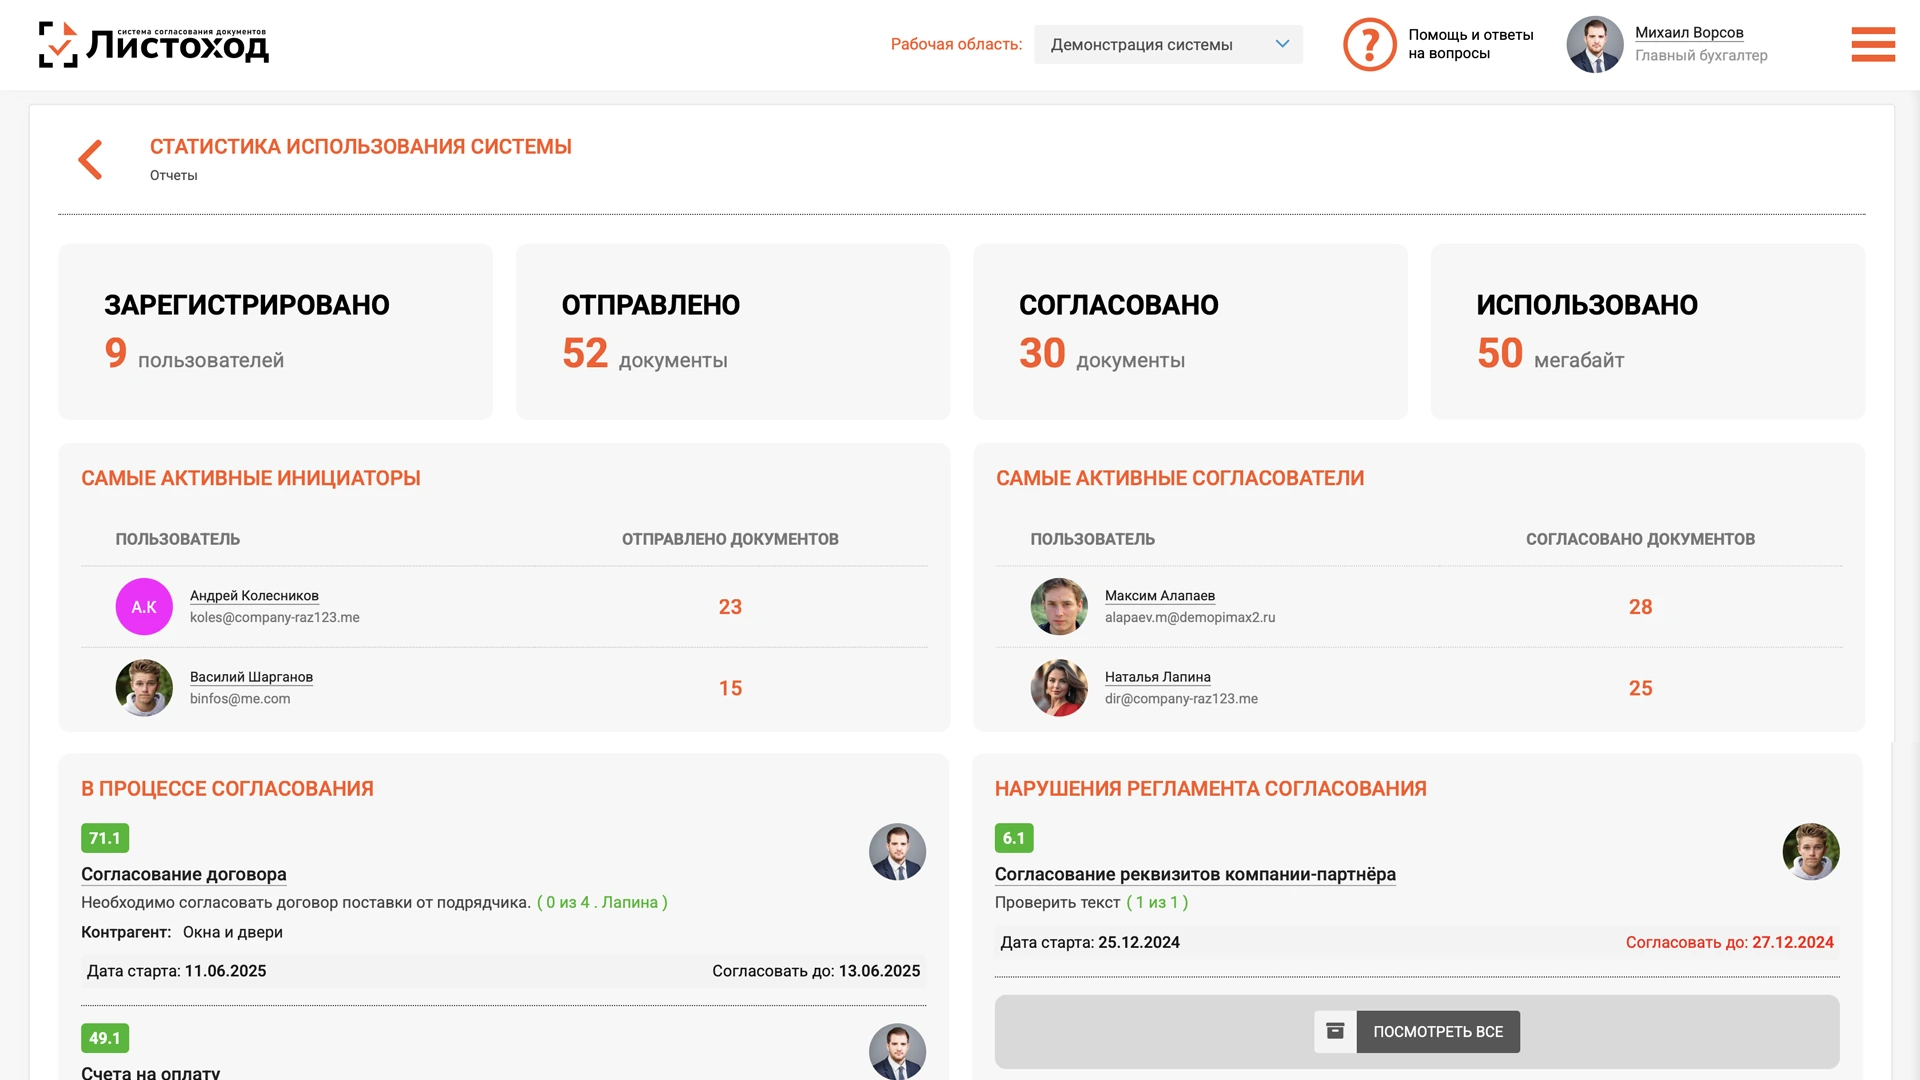Click Максим Алапаев's avatar photo
Viewport: 1920px width, 1080px height.
pyautogui.click(x=1059, y=607)
